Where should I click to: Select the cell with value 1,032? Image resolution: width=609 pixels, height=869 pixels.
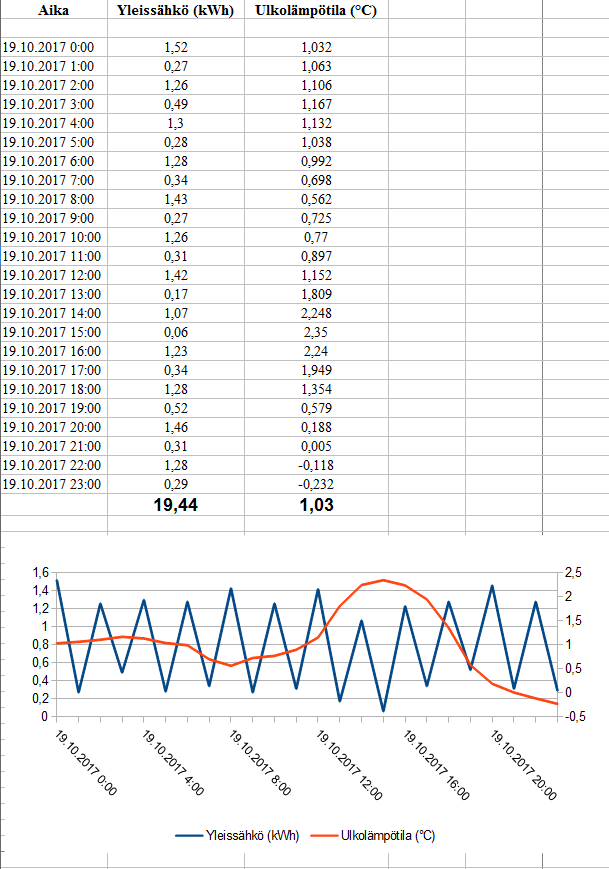(316, 47)
